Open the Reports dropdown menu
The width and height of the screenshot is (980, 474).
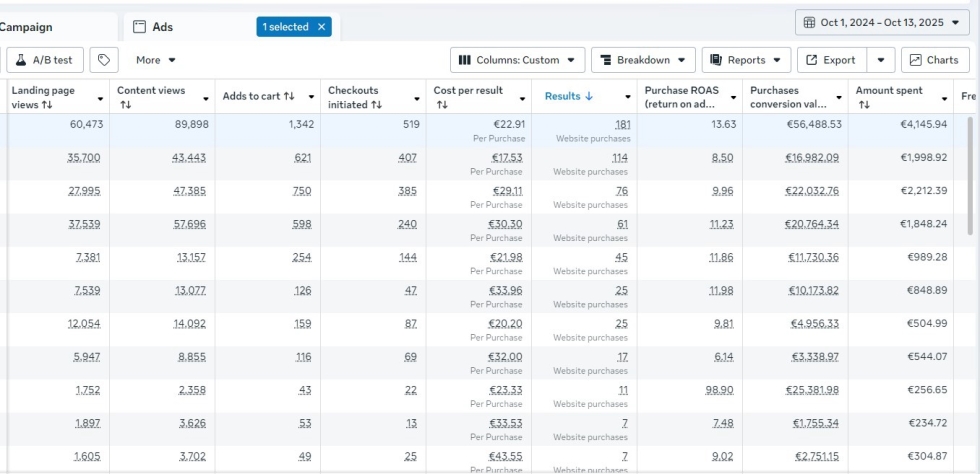(749, 60)
